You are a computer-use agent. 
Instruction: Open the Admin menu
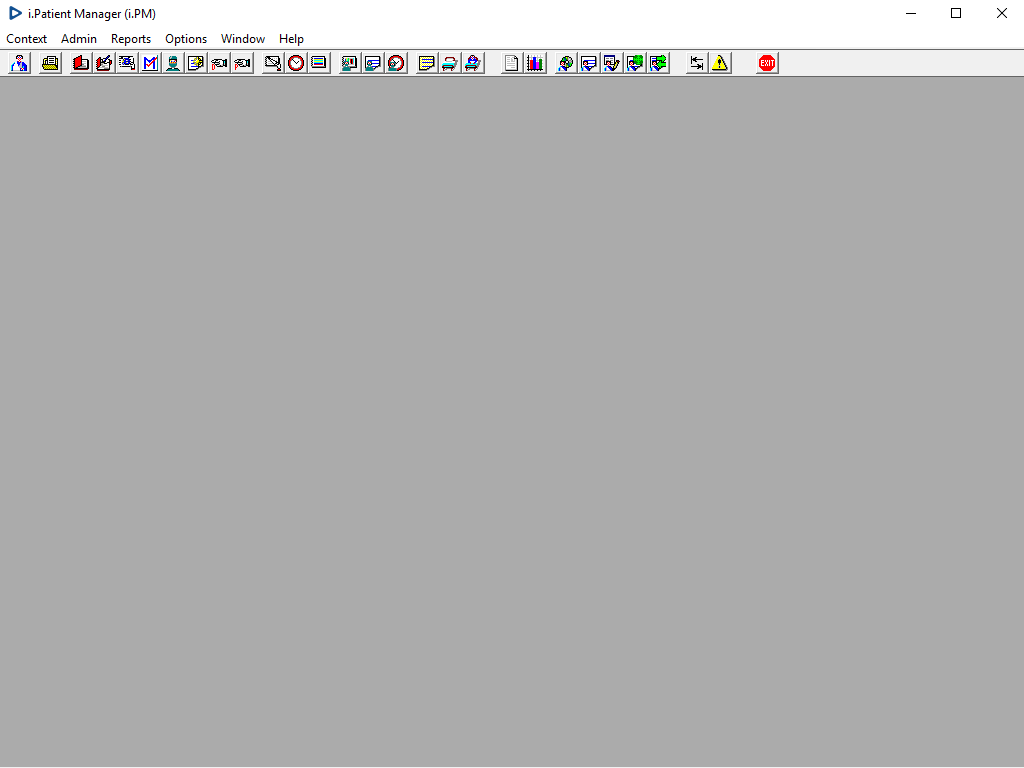click(x=79, y=39)
